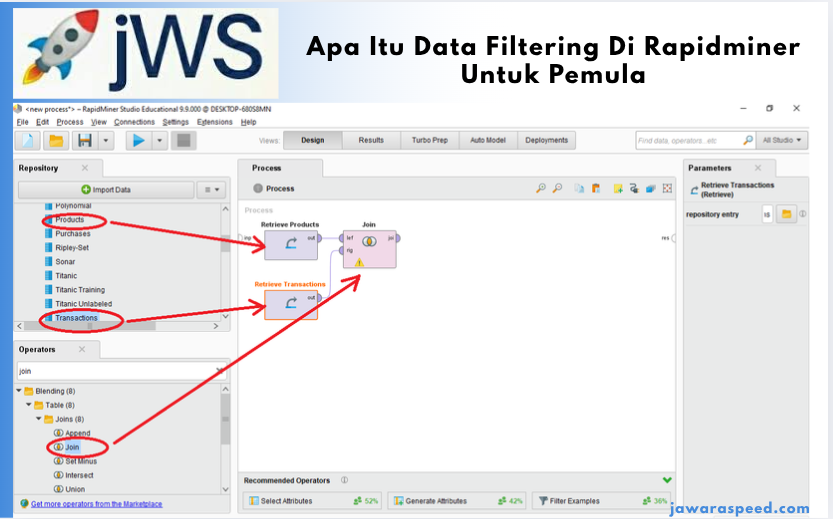This screenshot has width=833, height=519.
Task: Click the Import Data button
Action: tap(106, 190)
